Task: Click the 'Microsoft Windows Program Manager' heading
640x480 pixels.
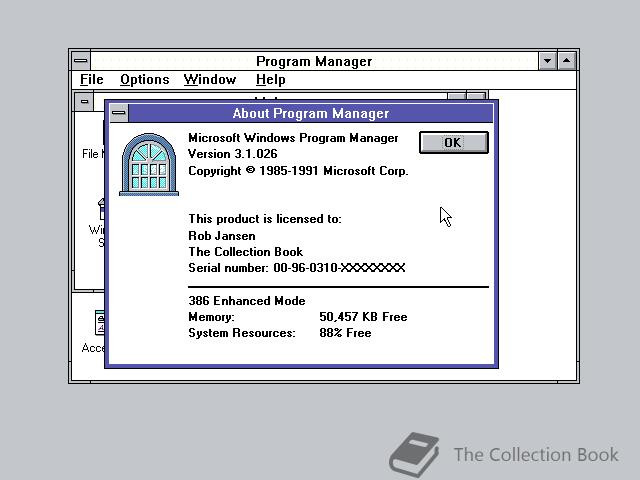Action: [293, 138]
